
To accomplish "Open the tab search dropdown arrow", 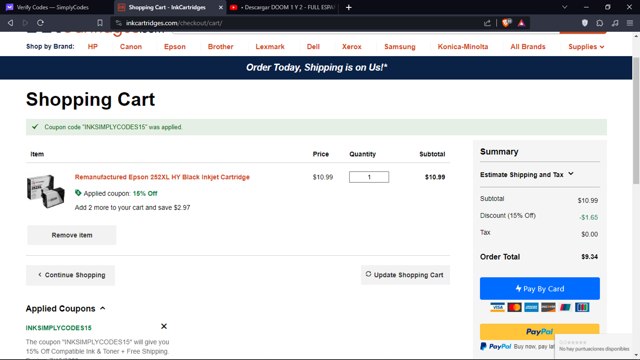I will (x=564, y=7).
